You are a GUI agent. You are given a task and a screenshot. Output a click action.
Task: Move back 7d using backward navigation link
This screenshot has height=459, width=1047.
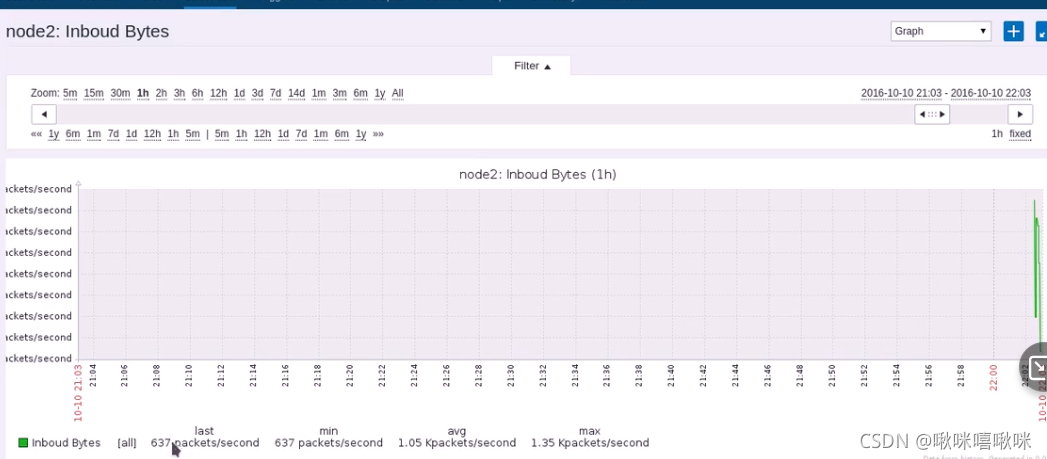(x=114, y=134)
